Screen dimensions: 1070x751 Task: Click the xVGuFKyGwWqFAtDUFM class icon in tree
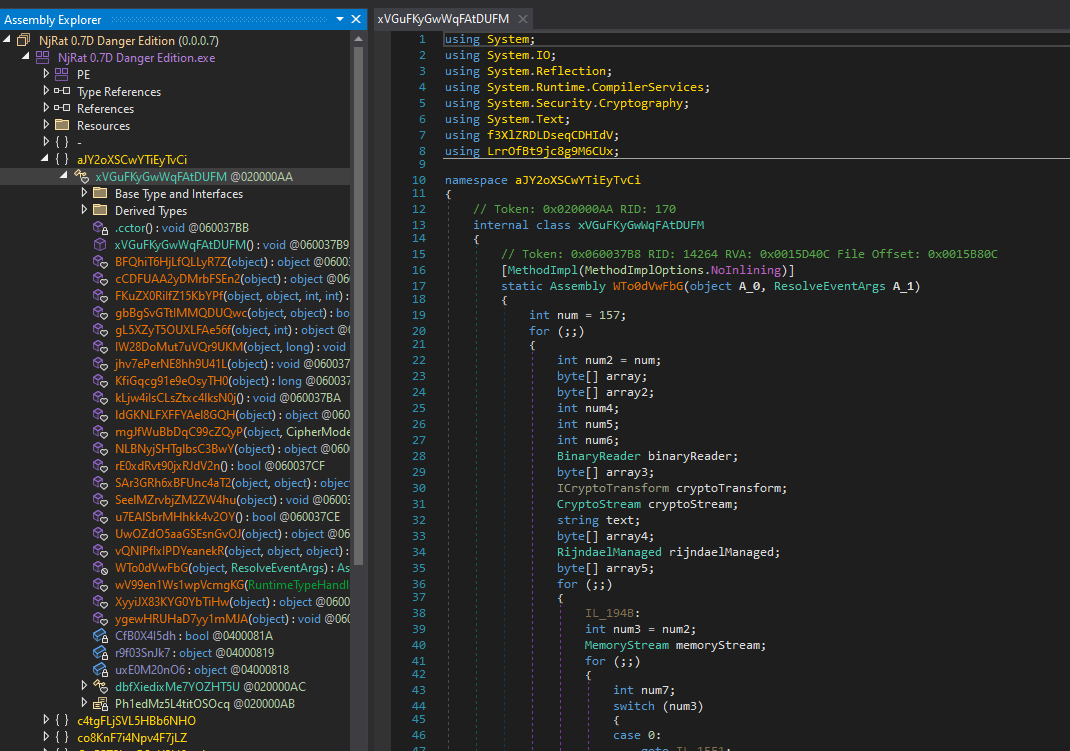pos(81,177)
